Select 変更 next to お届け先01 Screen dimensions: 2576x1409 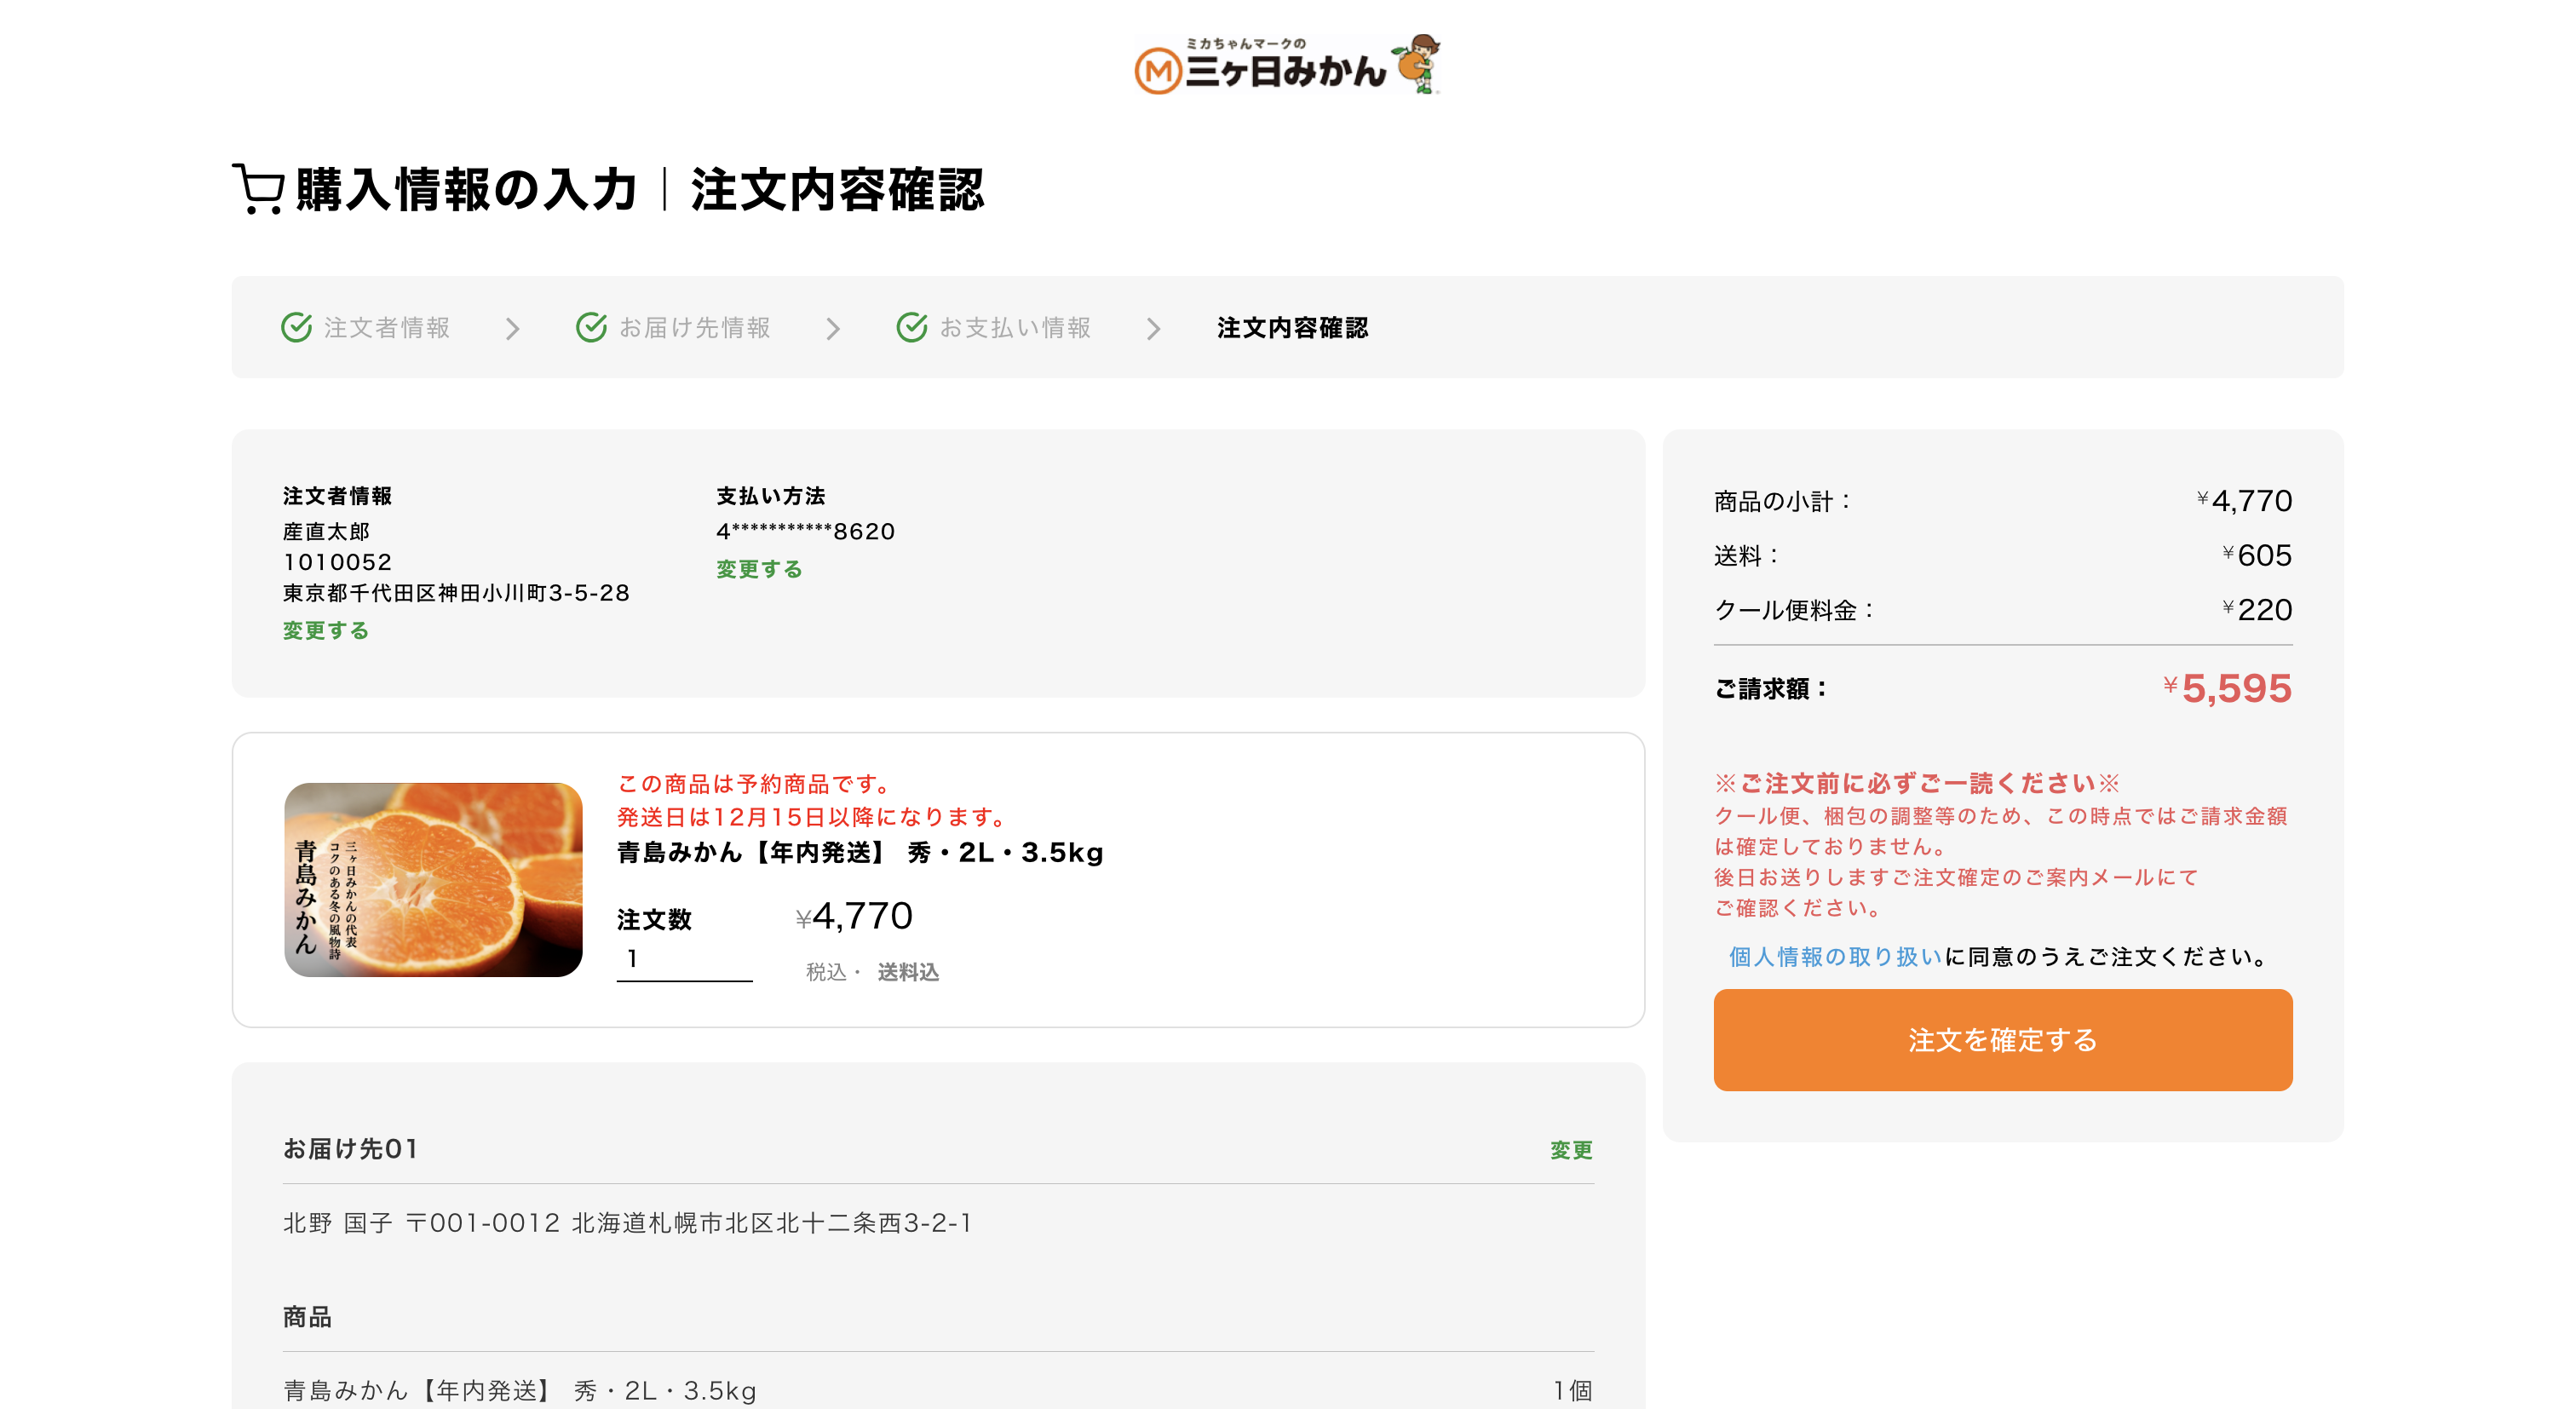[x=1570, y=1150]
